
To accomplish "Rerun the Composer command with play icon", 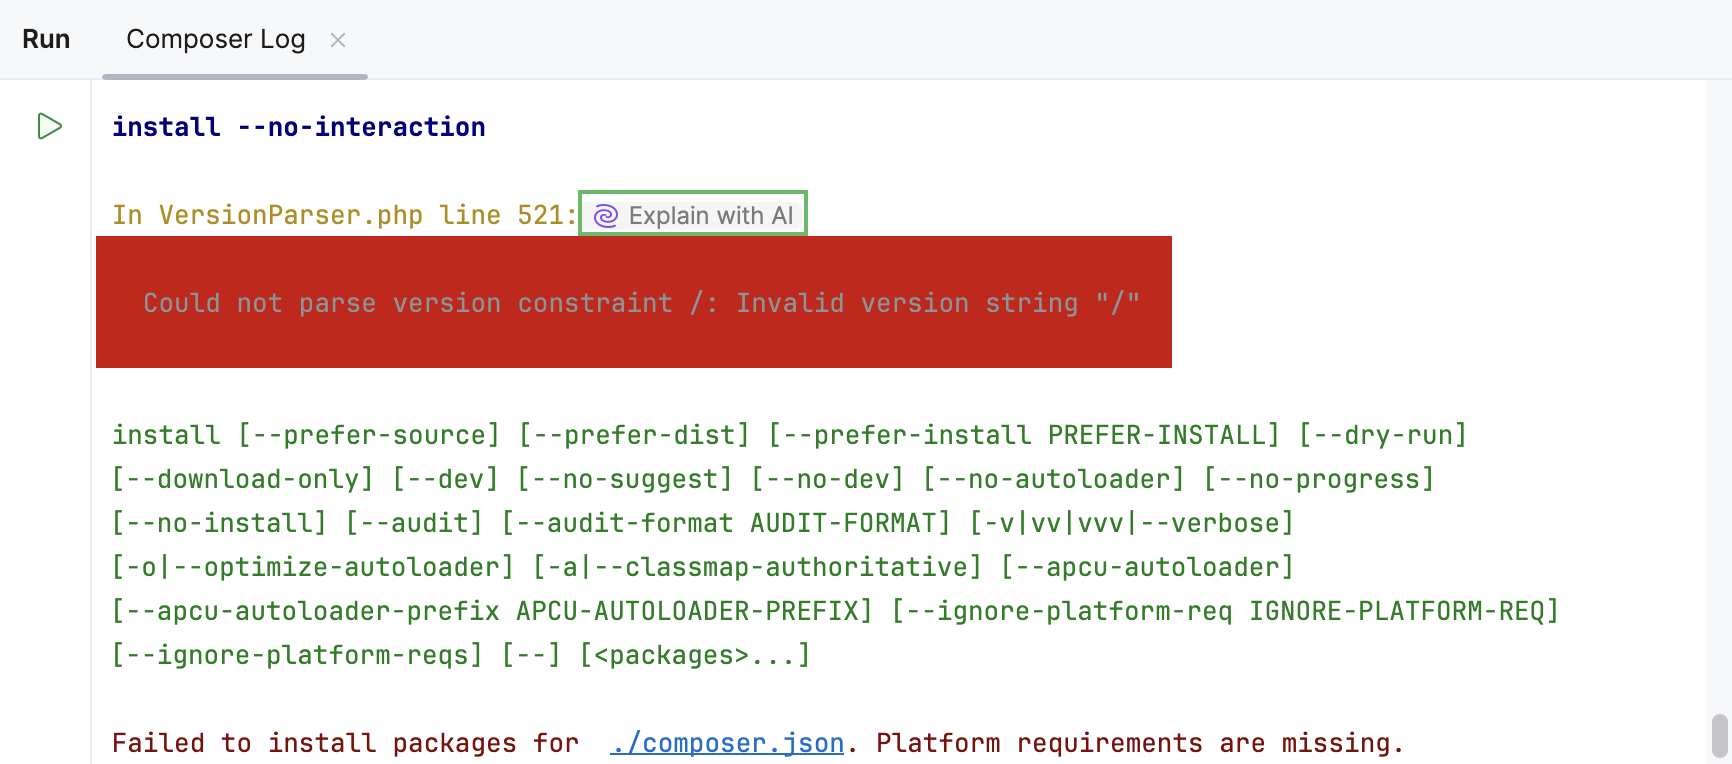I will pos(49,126).
